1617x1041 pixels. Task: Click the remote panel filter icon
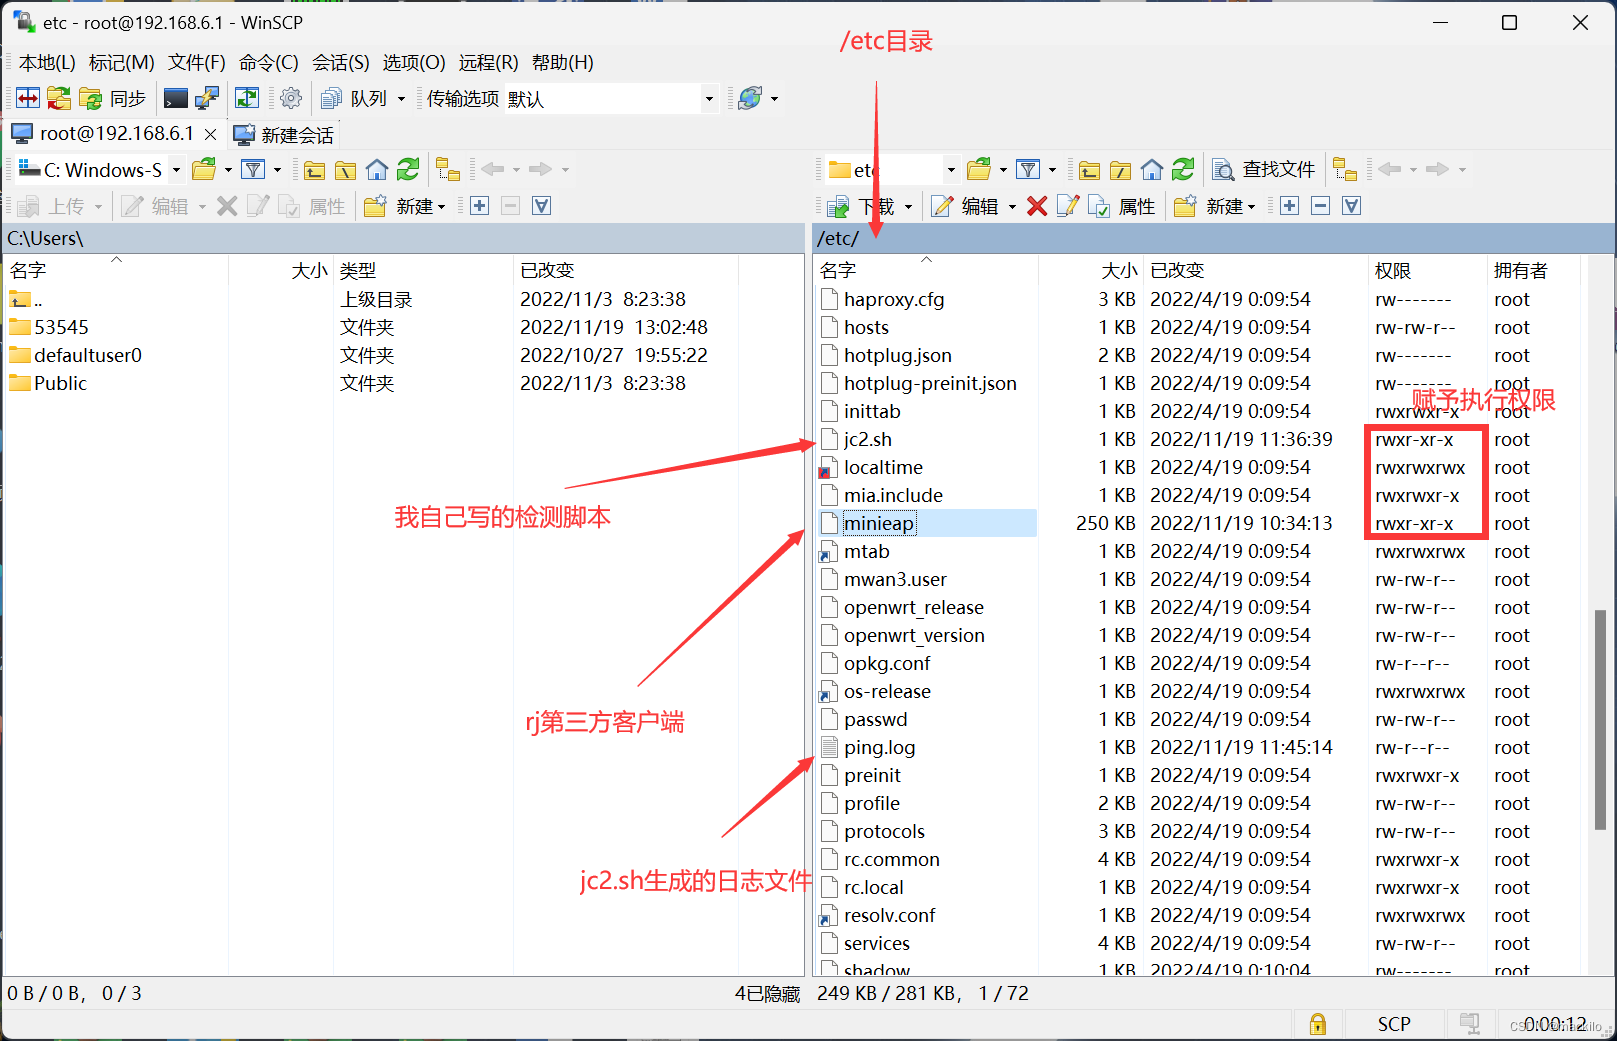pos(1027,169)
